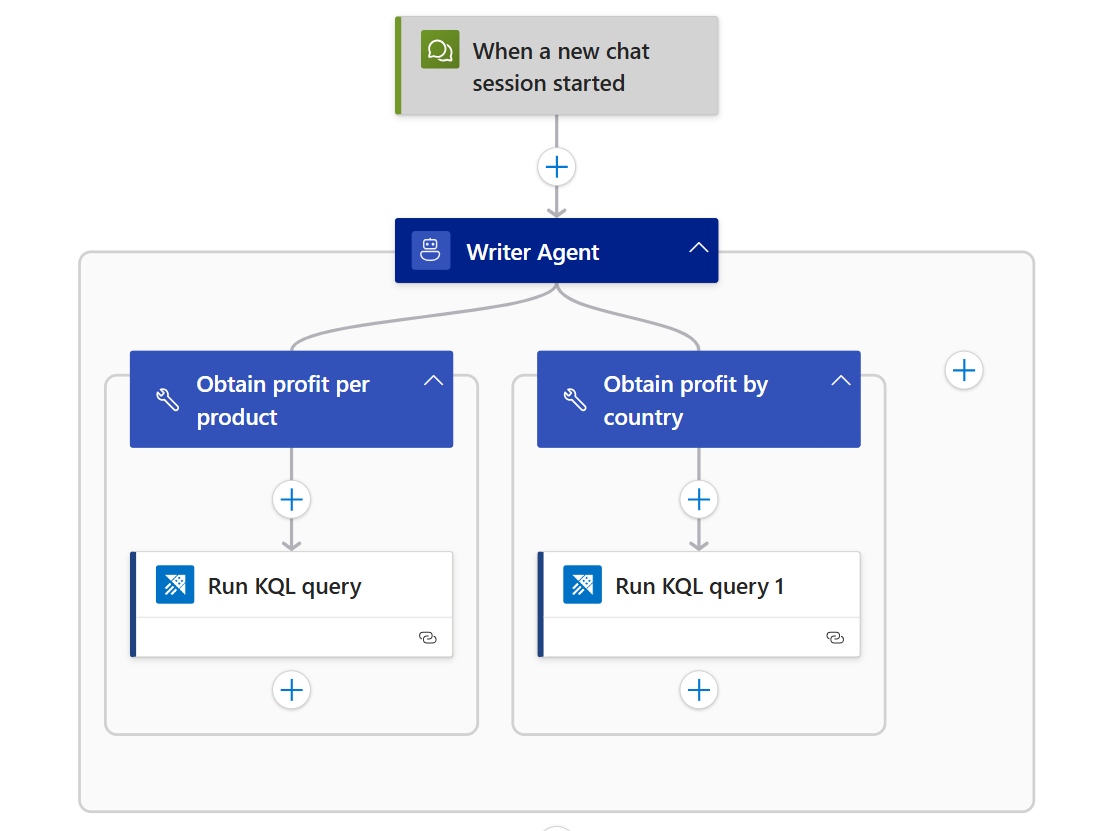
Task: Click wrench icon on Obtain profit by country
Action: coord(575,400)
